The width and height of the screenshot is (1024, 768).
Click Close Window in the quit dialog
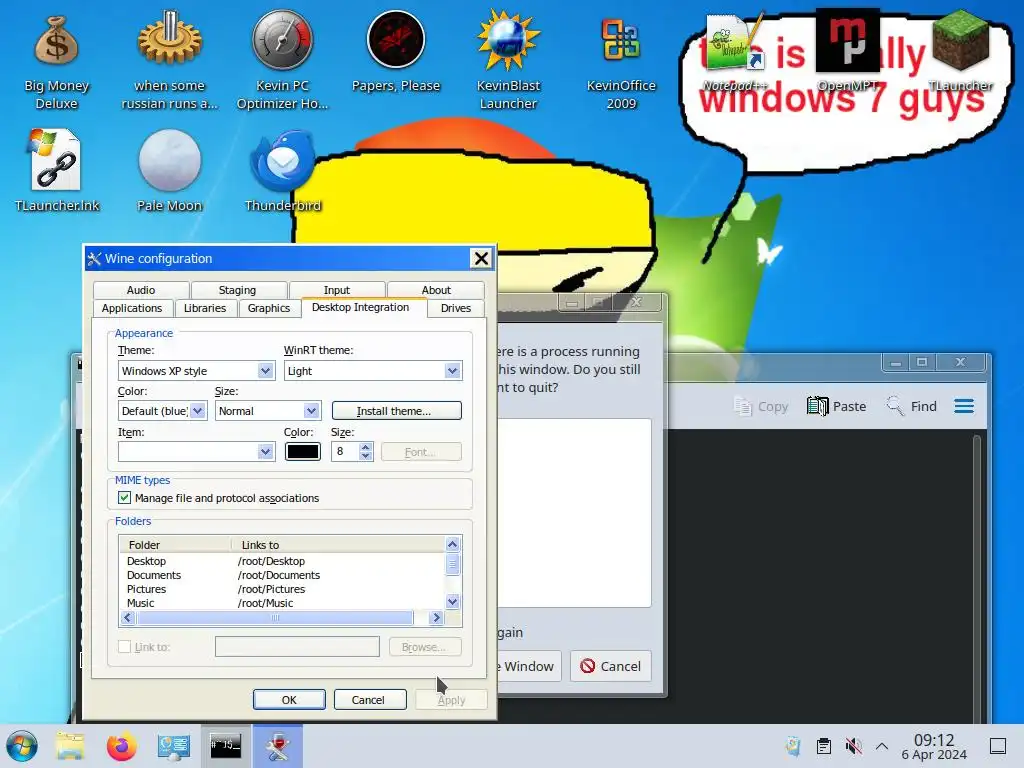pyautogui.click(x=528, y=666)
